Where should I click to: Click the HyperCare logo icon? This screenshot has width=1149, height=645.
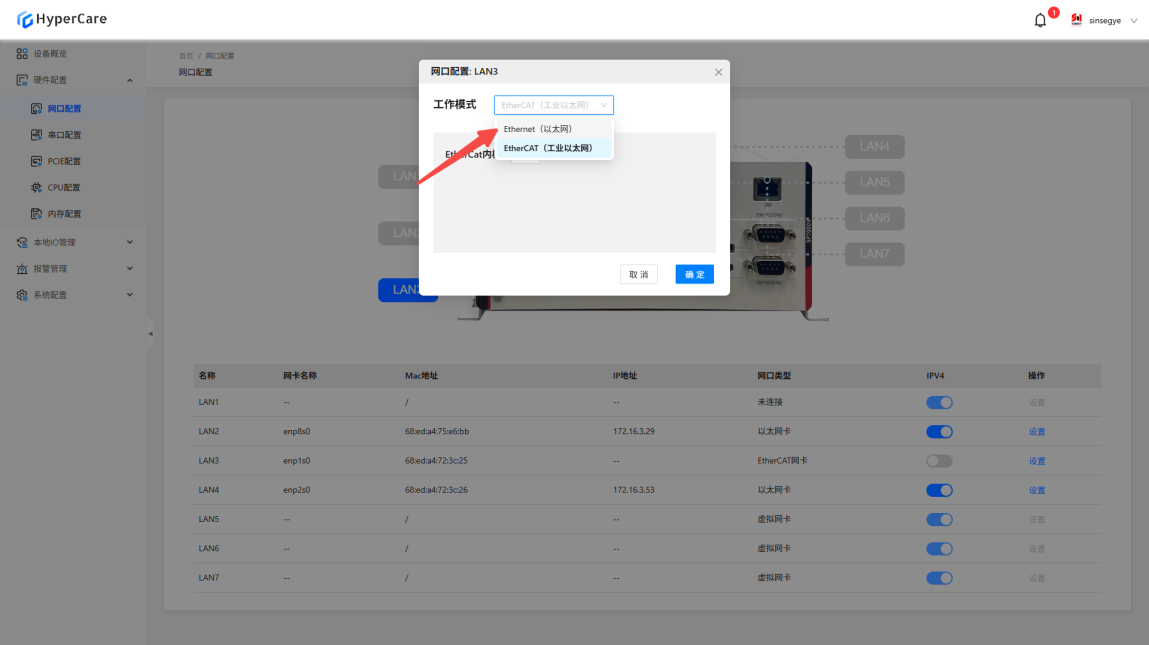[24, 20]
